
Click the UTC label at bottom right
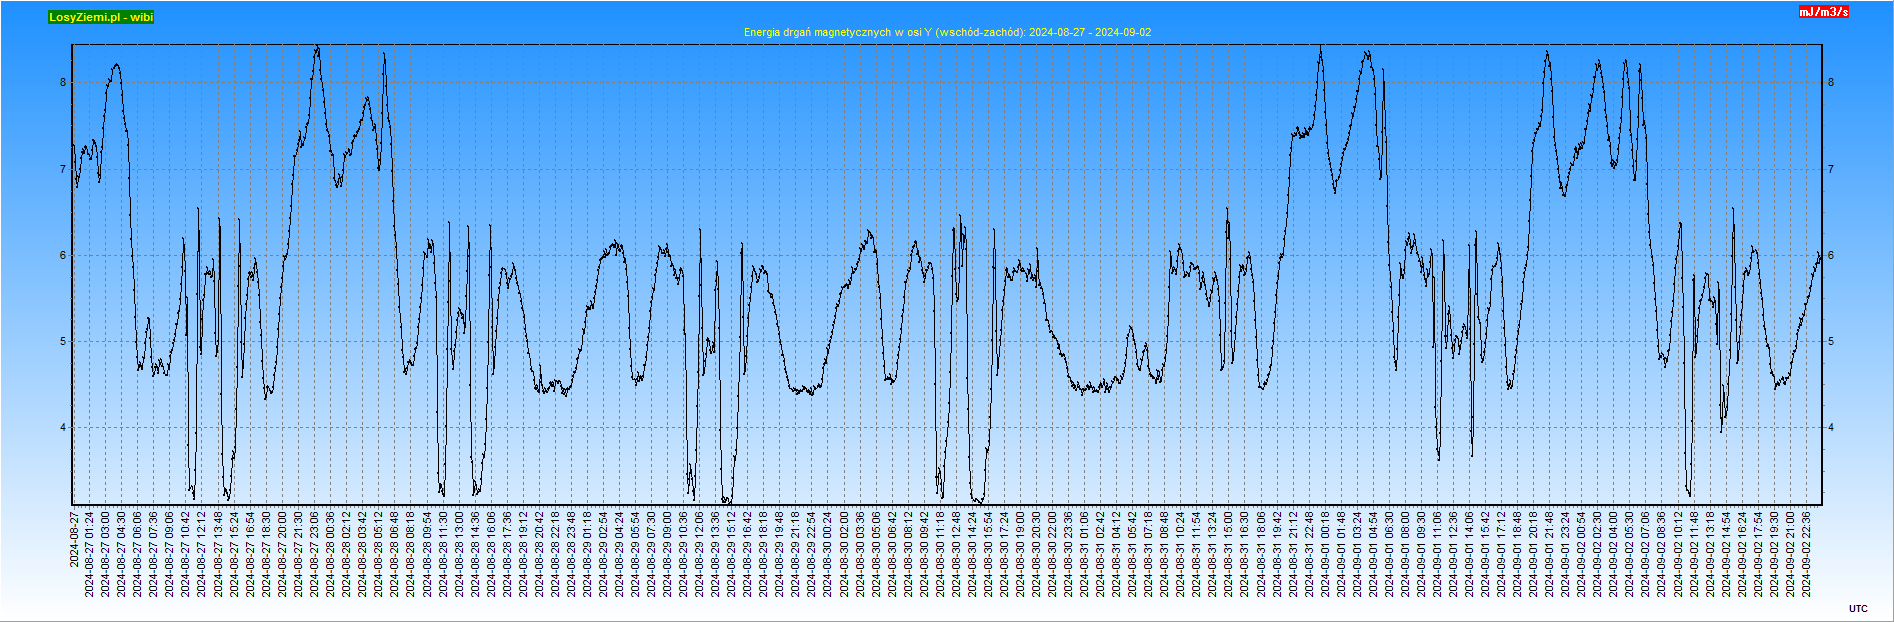[1857, 608]
